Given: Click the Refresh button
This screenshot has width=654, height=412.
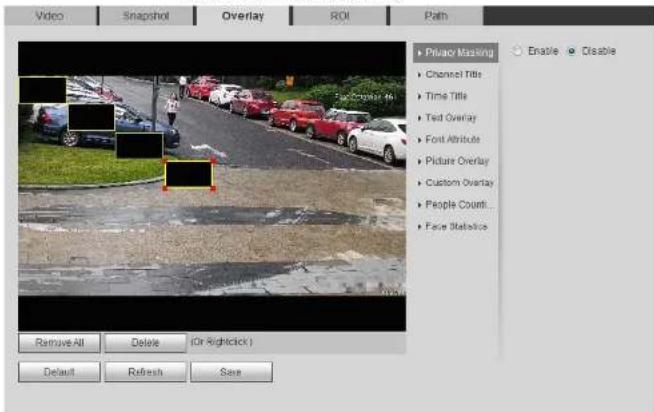Looking at the screenshot, I should pyautogui.click(x=145, y=372).
